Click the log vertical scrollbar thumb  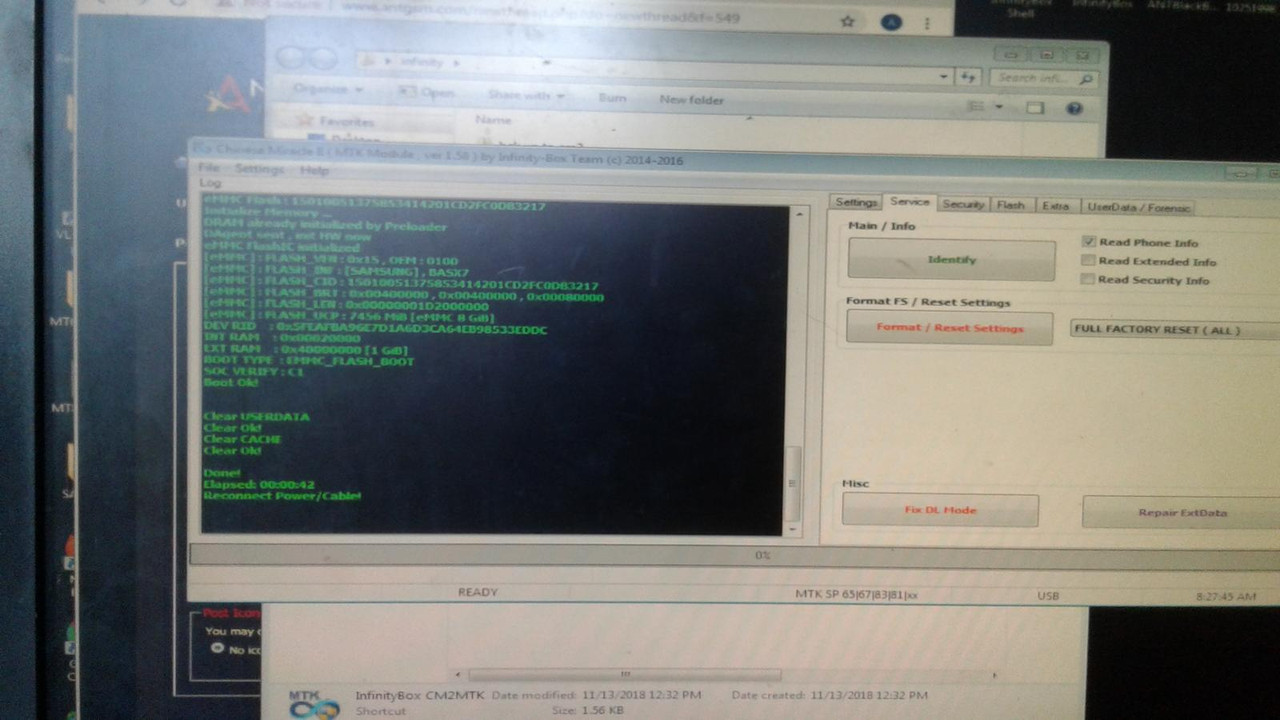[x=794, y=482]
